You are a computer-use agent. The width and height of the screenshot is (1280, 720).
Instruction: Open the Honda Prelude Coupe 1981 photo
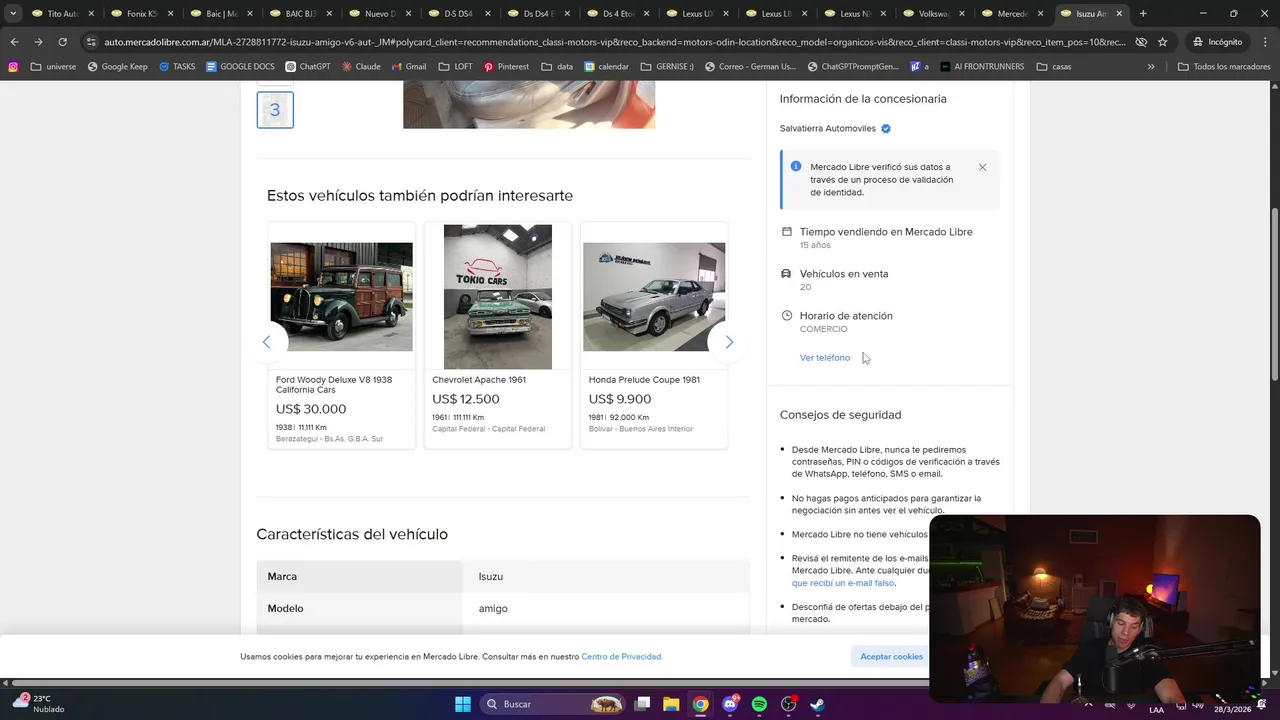point(654,297)
